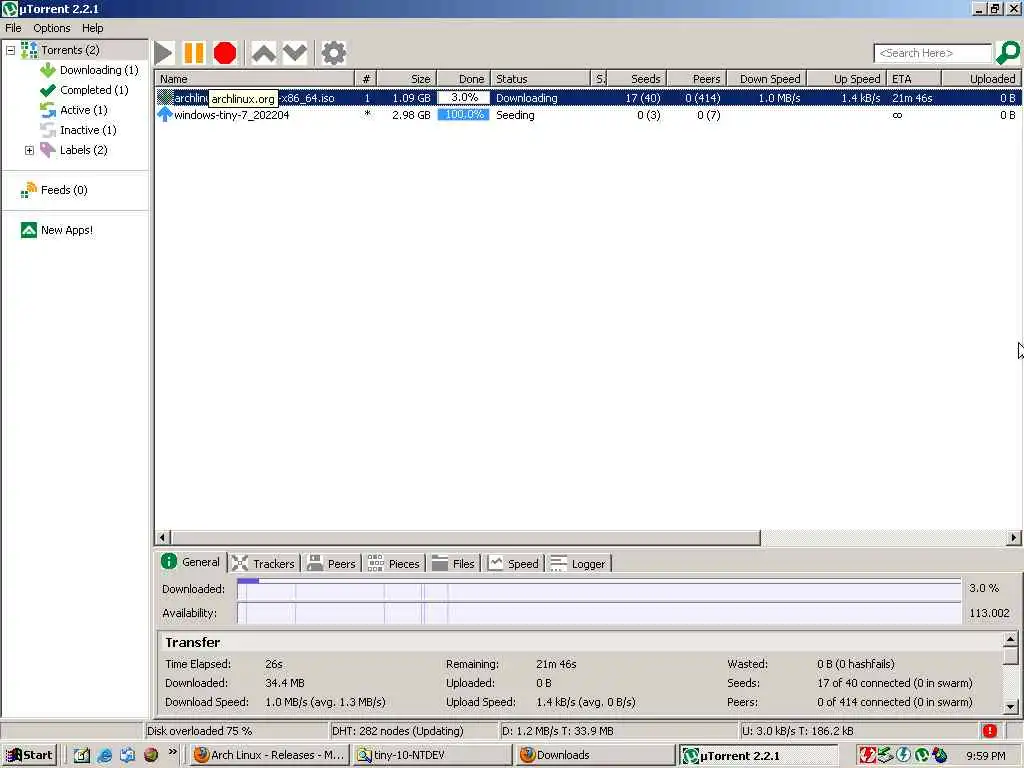This screenshot has width=1024, height=768.
Task: Stop torrent with red stop button
Action: (x=225, y=54)
